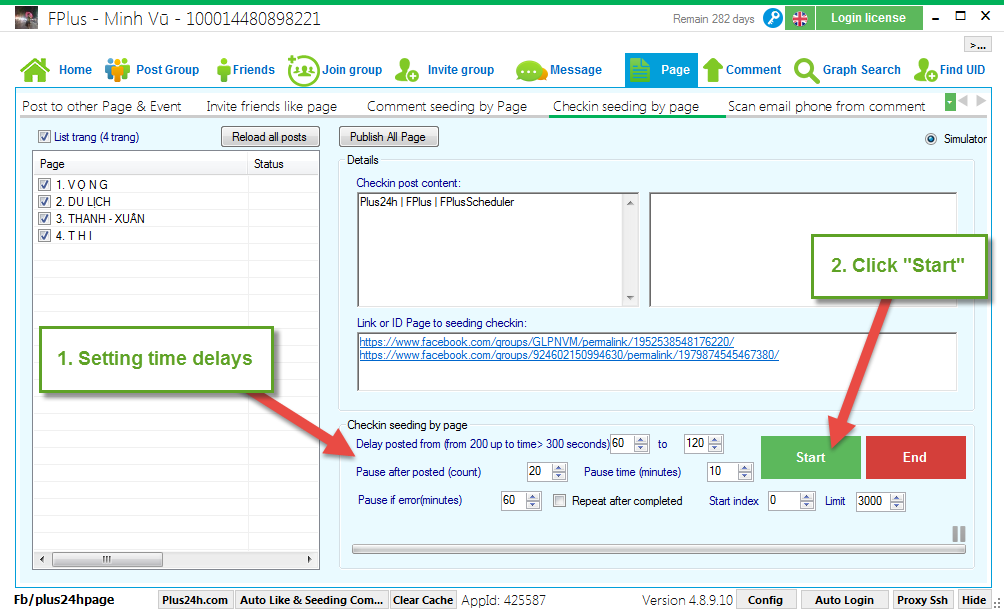Viewport: 1004px width, 612px height.
Task: Click Auto Like & Seeding Com... button
Action: point(311,600)
